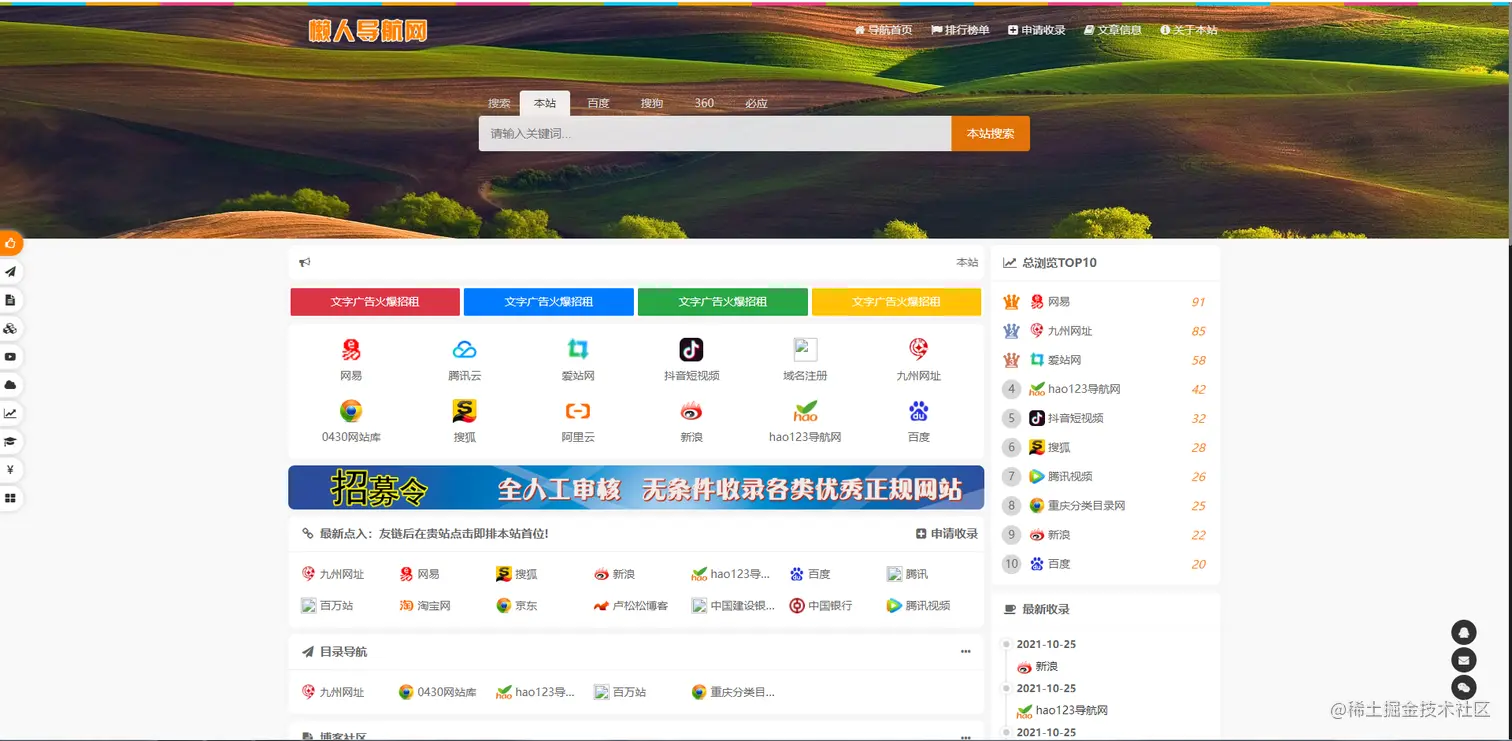
Task: Open 京东 in the 最新点入 list
Action: click(517, 605)
